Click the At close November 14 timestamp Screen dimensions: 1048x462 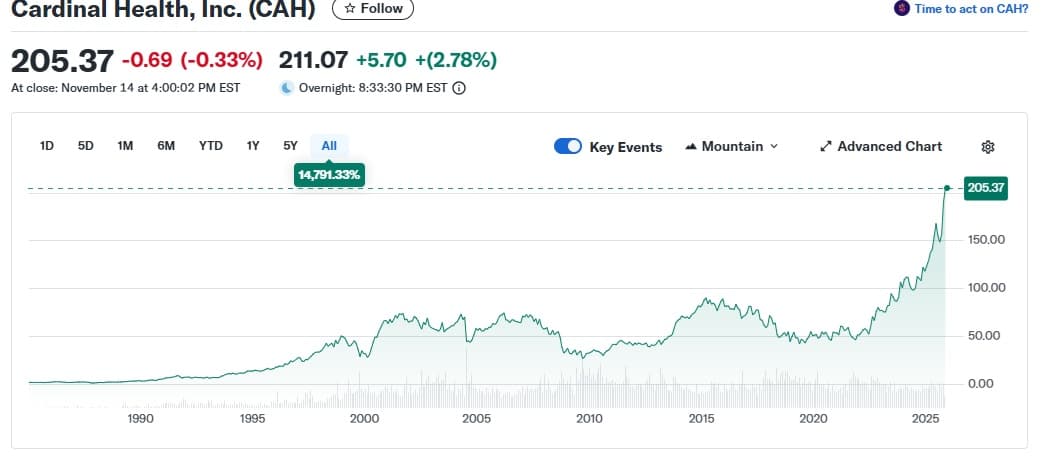click(x=126, y=88)
